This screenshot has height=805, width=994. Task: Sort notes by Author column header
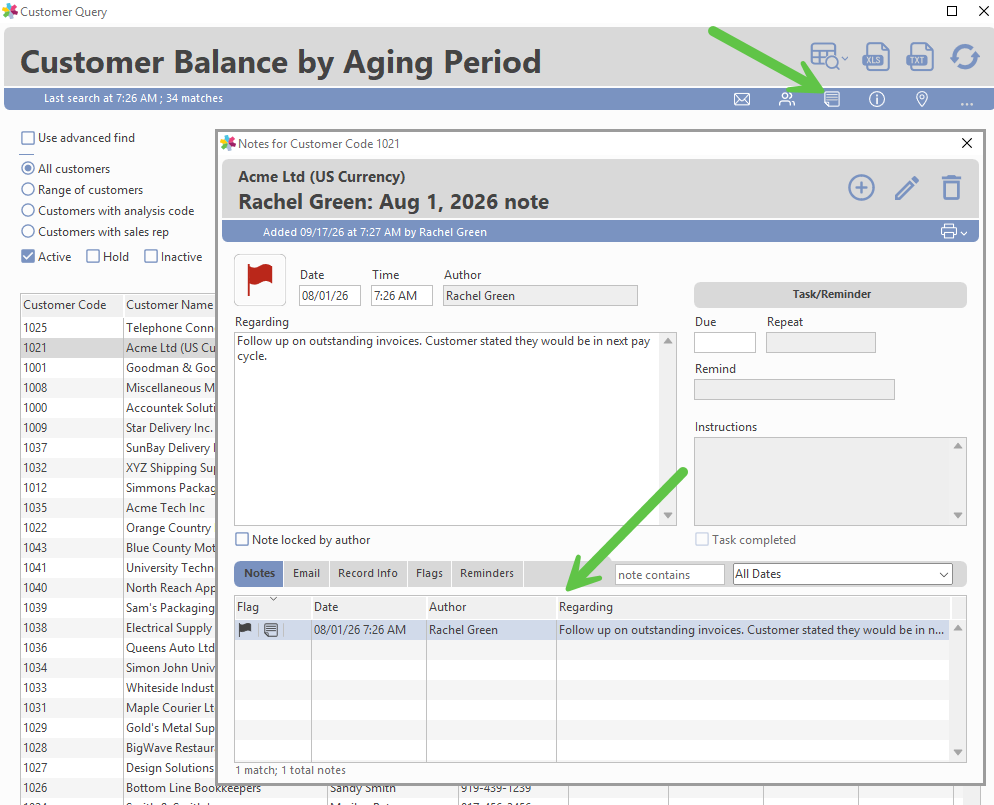(491, 607)
